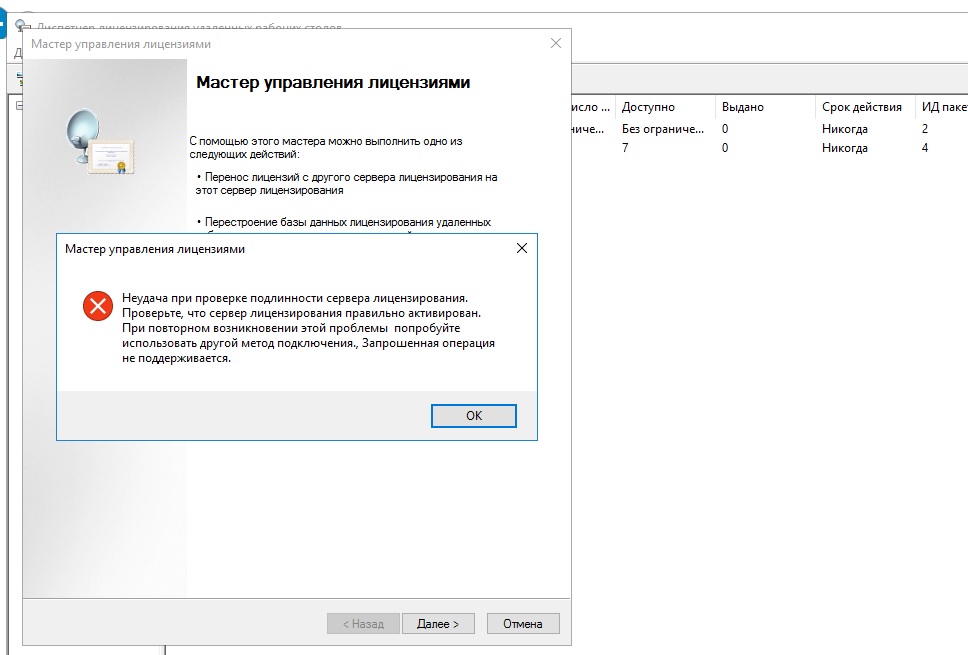968x655 pixels.
Task: Click the Перенос лицензий bullet text
Action: [x=346, y=183]
